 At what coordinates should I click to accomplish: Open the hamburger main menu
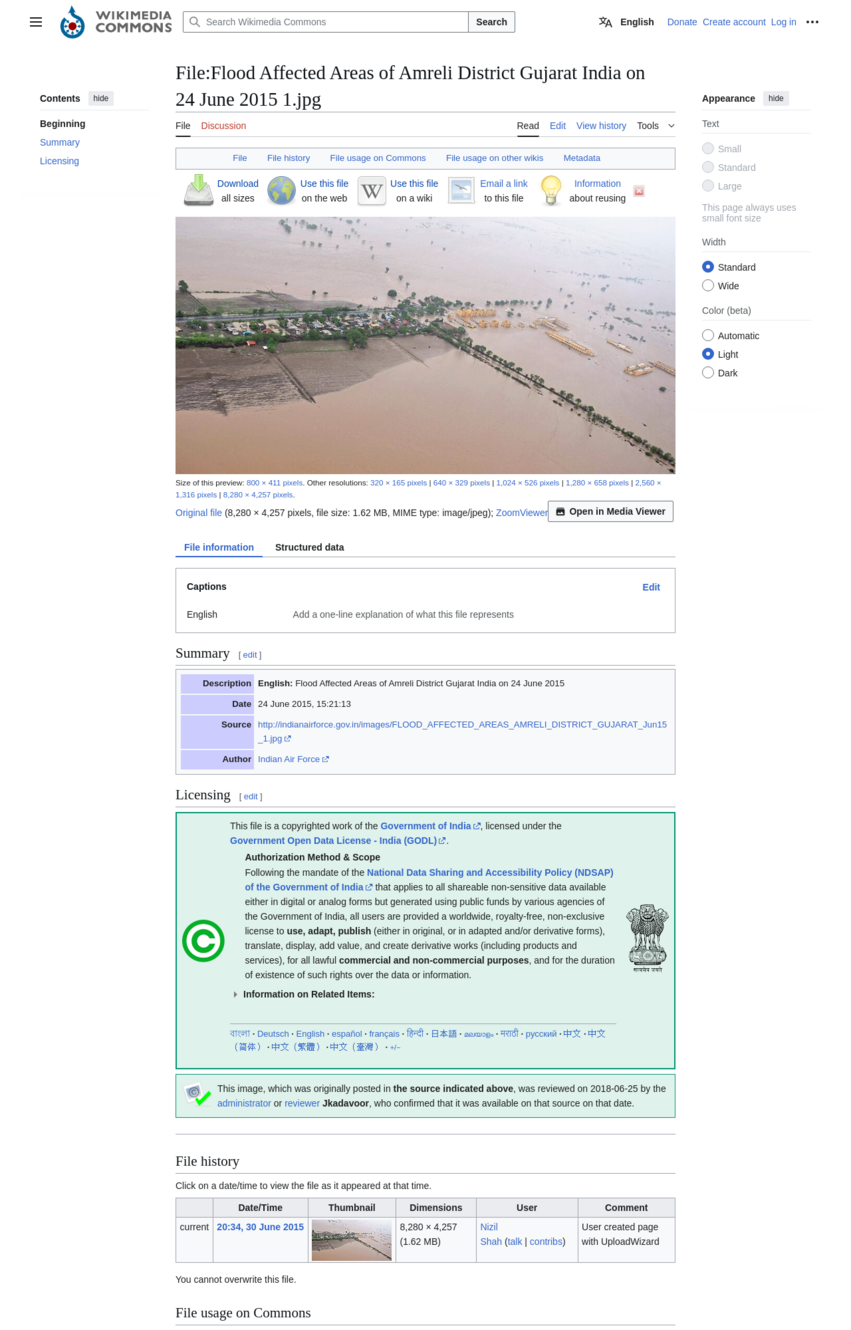36,22
